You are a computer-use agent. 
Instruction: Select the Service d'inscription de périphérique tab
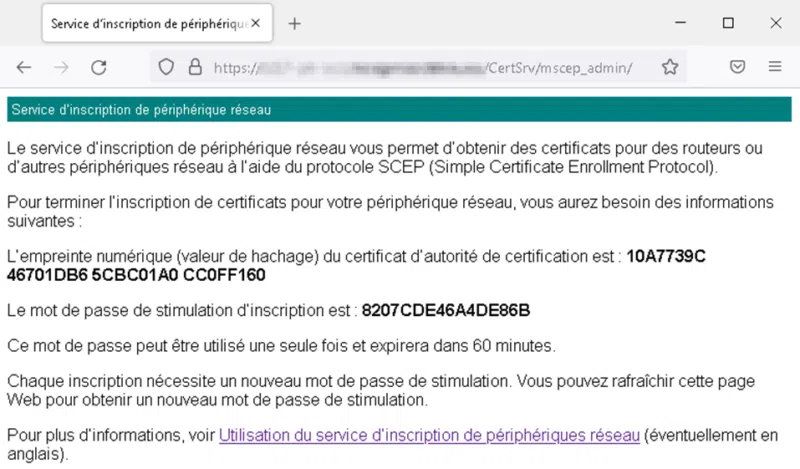157,23
